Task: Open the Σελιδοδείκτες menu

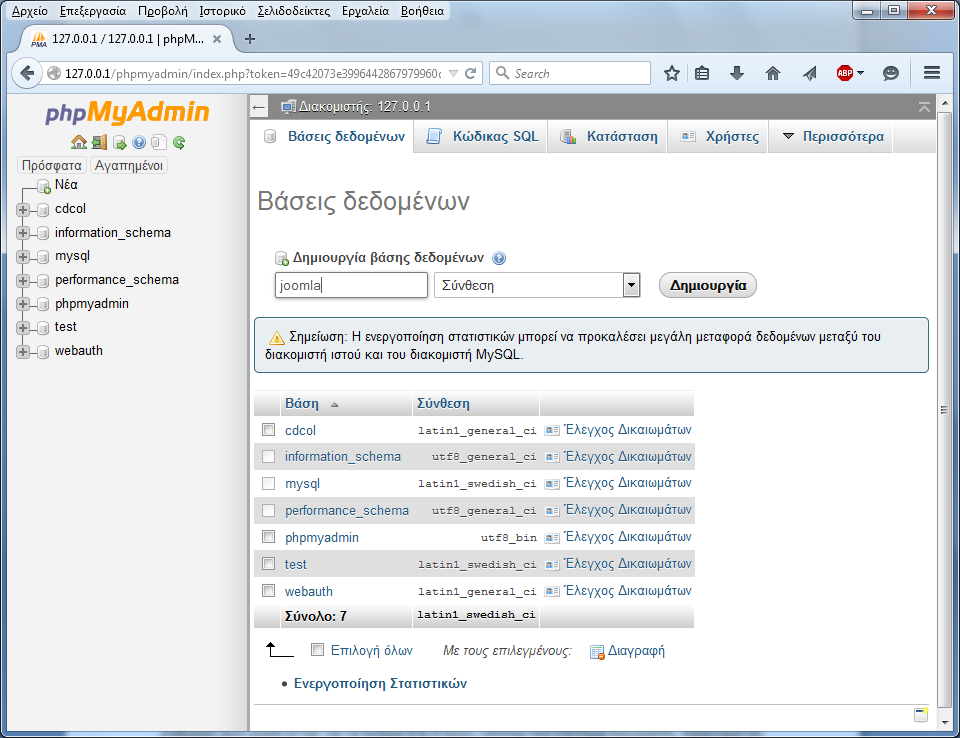Action: click(294, 11)
